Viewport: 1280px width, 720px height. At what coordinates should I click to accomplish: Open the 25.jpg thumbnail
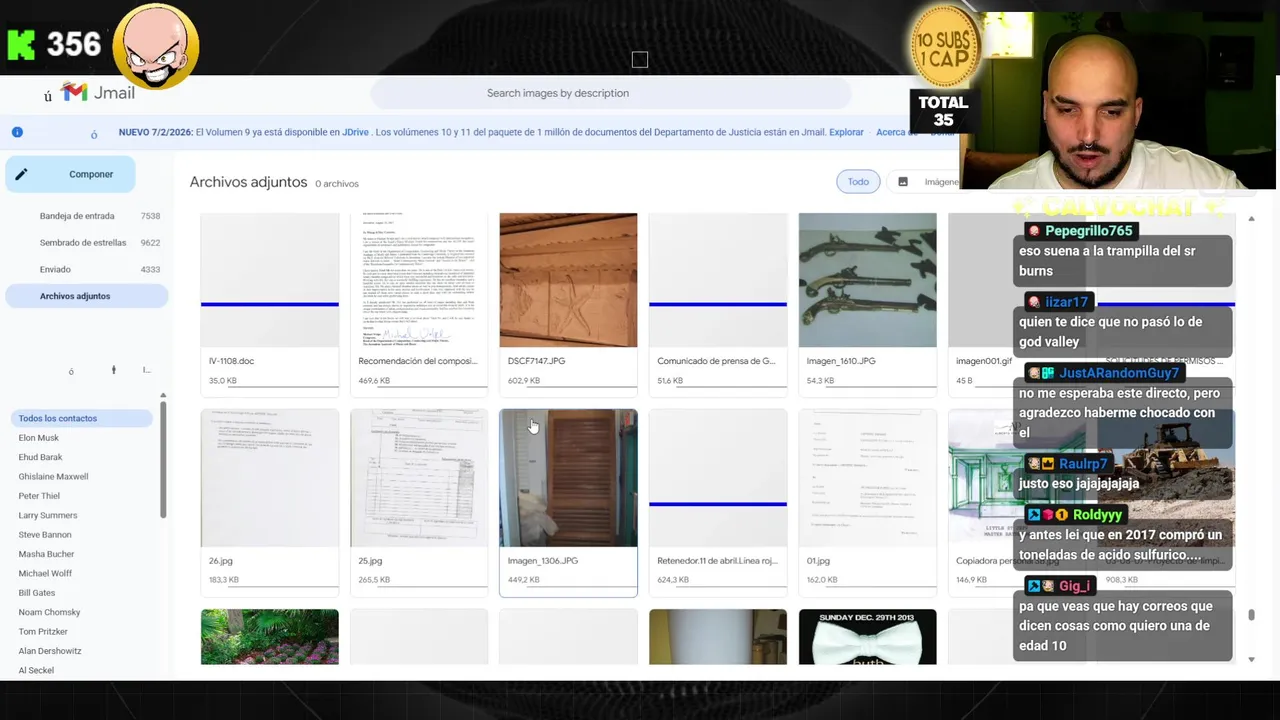pos(419,478)
